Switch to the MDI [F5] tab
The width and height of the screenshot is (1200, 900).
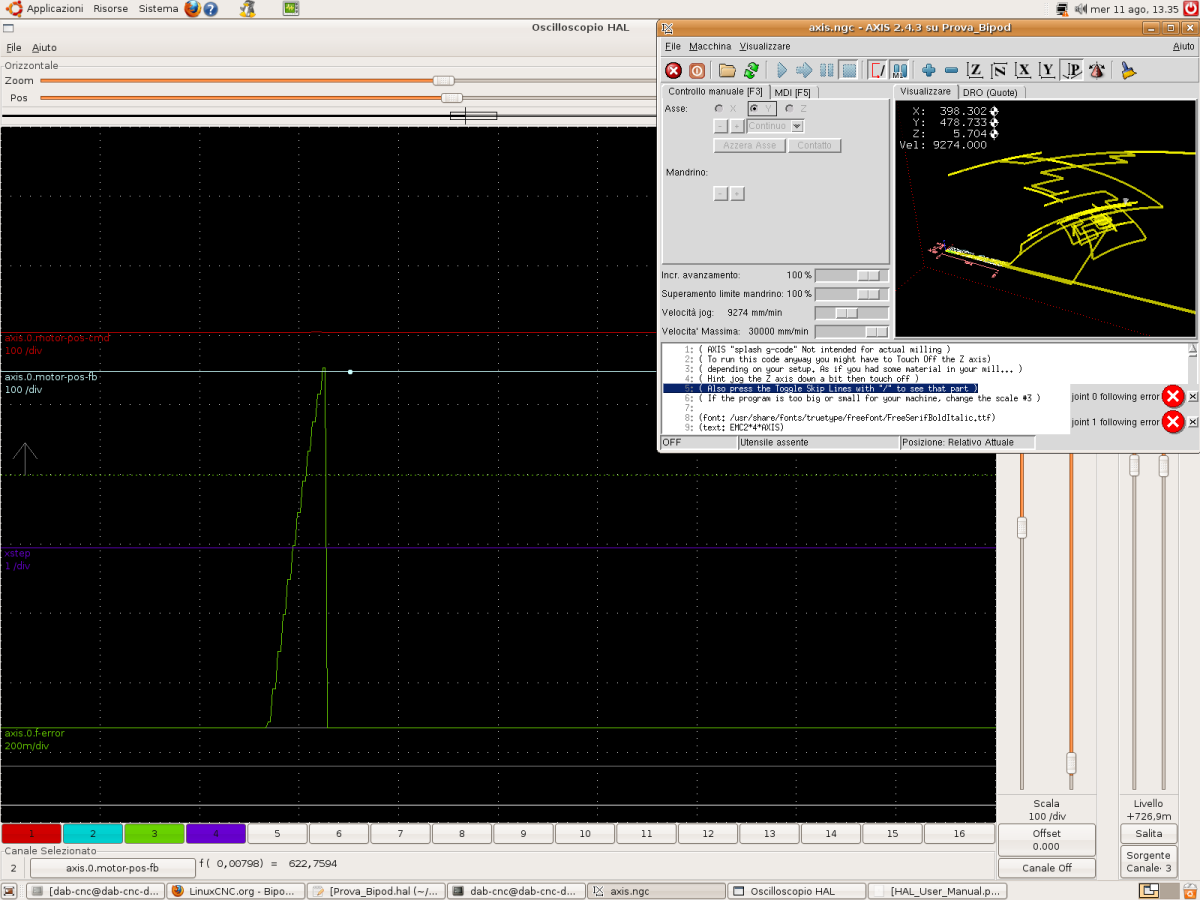pos(792,92)
